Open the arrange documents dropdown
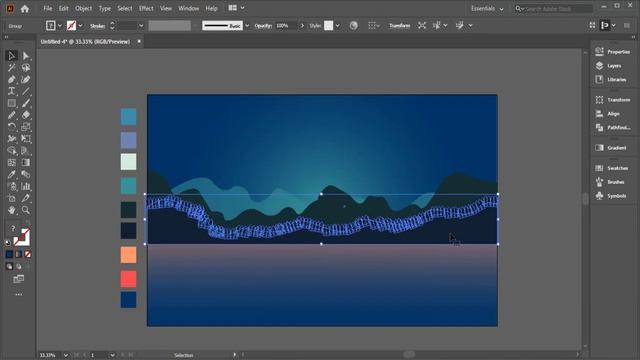The image size is (640, 360). point(236,8)
